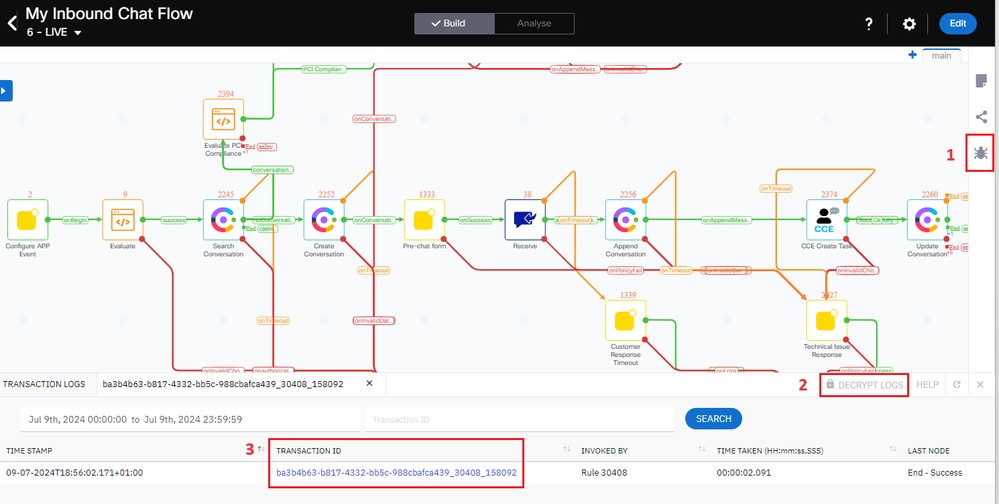Open the 6 - LIVE version dropdown
Screen dimensions: 999x504
[x=54, y=32]
